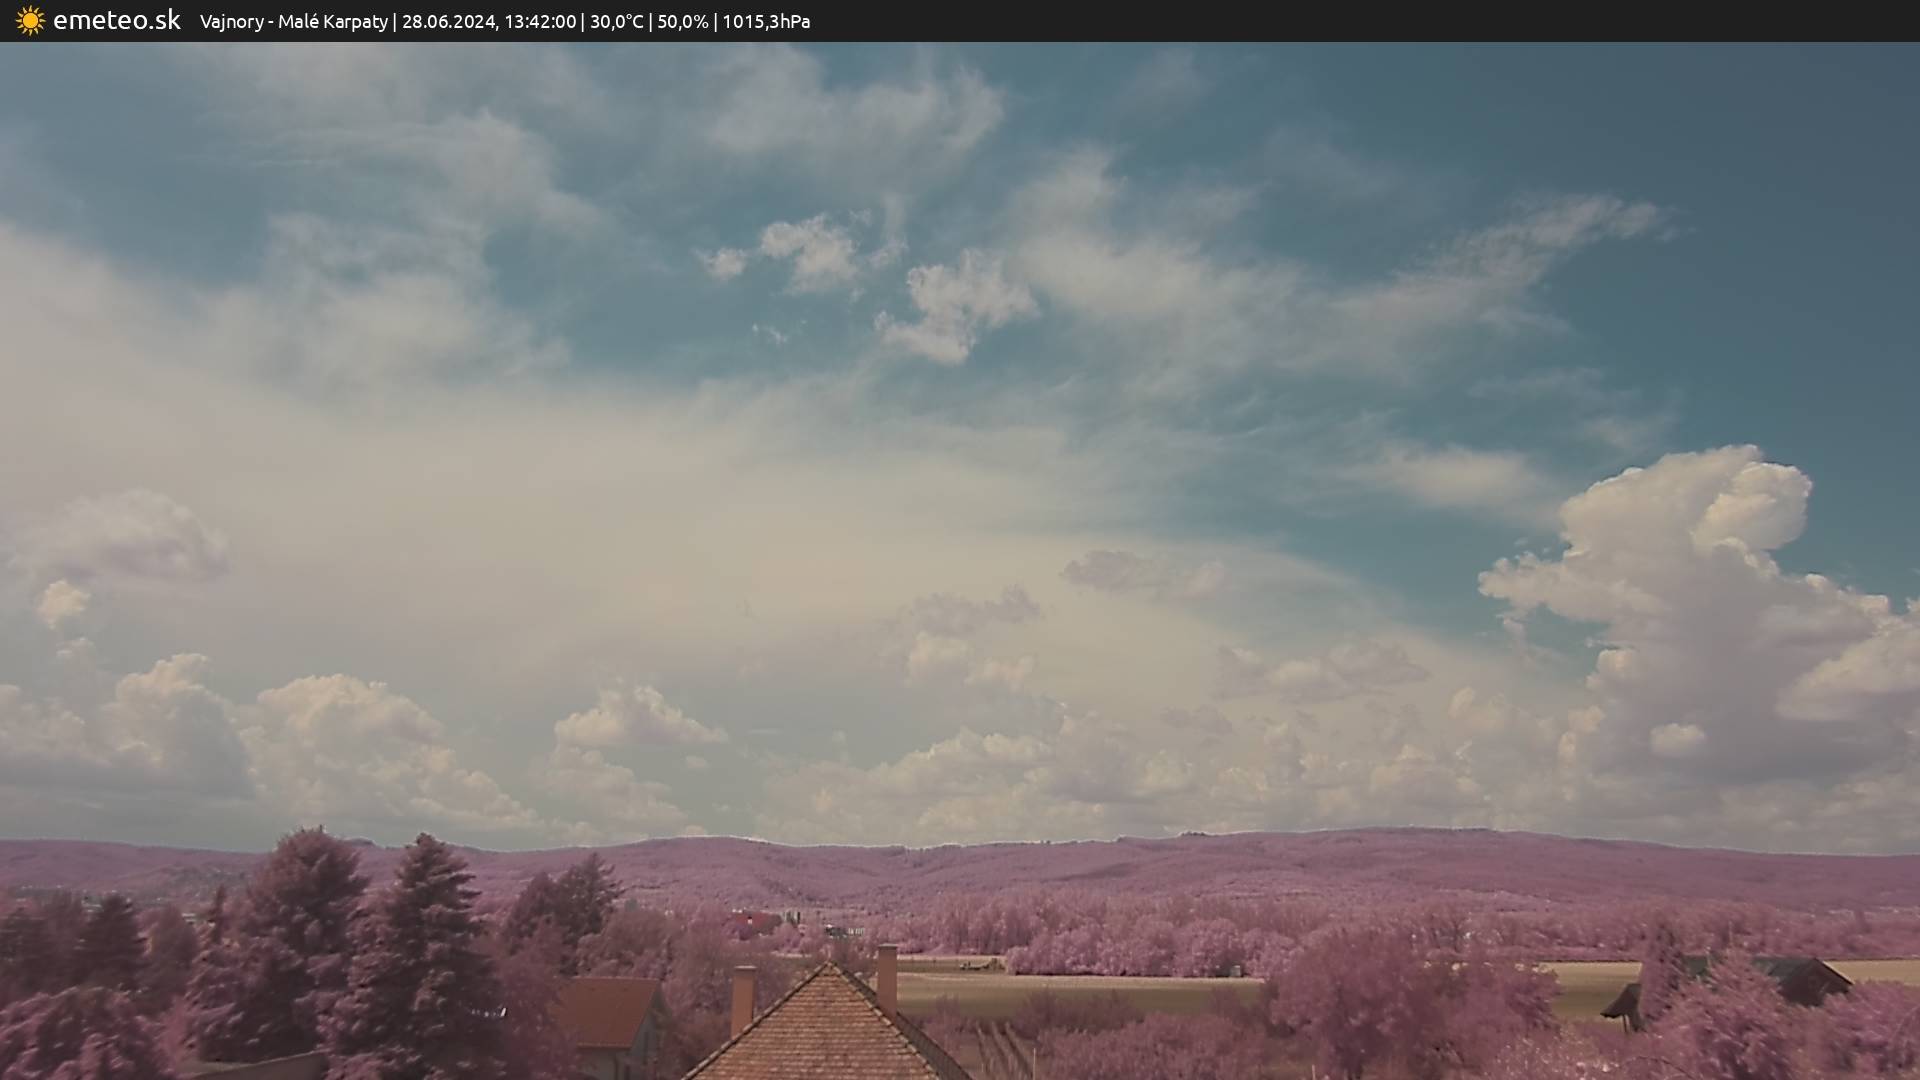Click the Vajnory - Malé Karpaty location label
The width and height of the screenshot is (1920, 1080).
coord(293,22)
